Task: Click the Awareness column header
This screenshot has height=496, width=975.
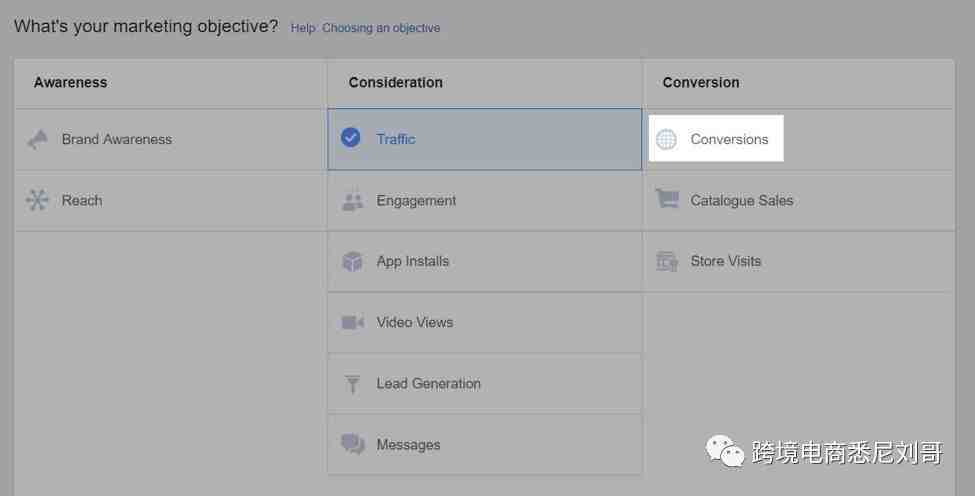Action: (x=70, y=83)
